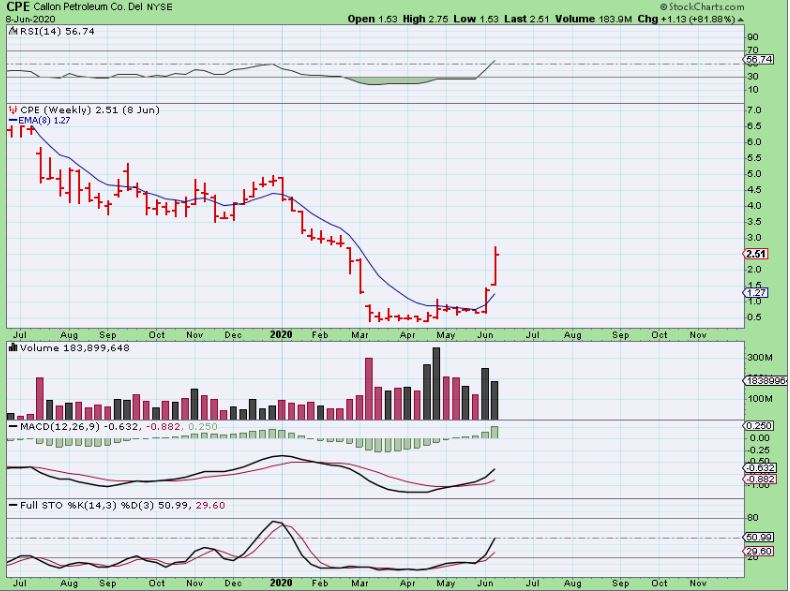Click the 2020 label on bottom stochastic axis
The width and height of the screenshot is (790, 591).
click(x=281, y=582)
